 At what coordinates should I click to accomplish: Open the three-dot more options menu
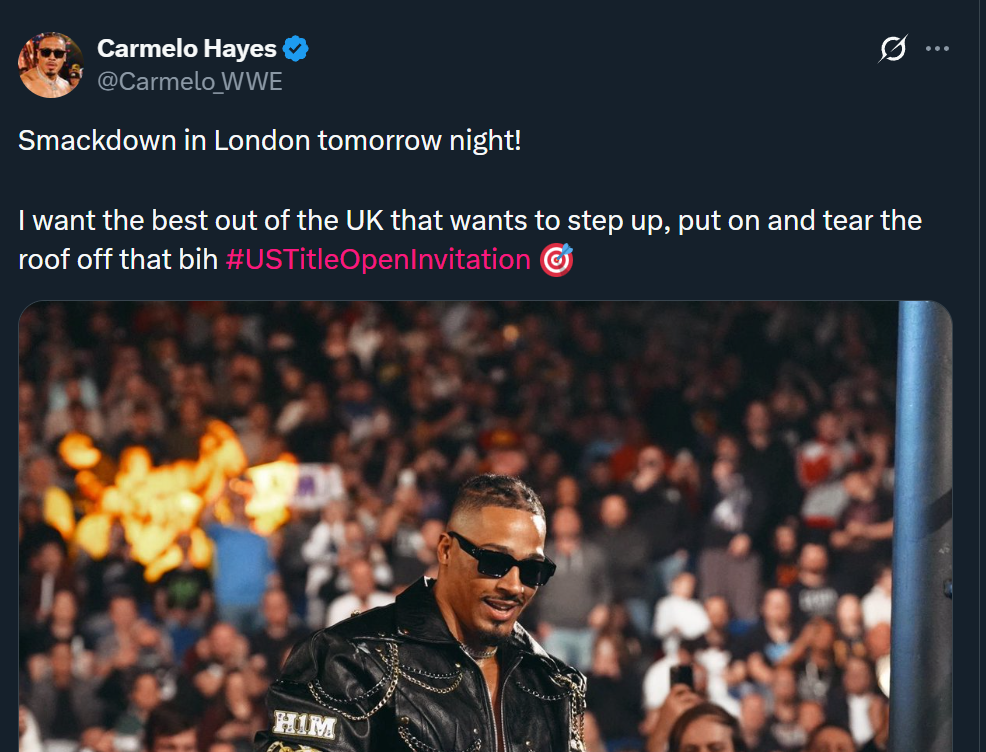point(937,48)
